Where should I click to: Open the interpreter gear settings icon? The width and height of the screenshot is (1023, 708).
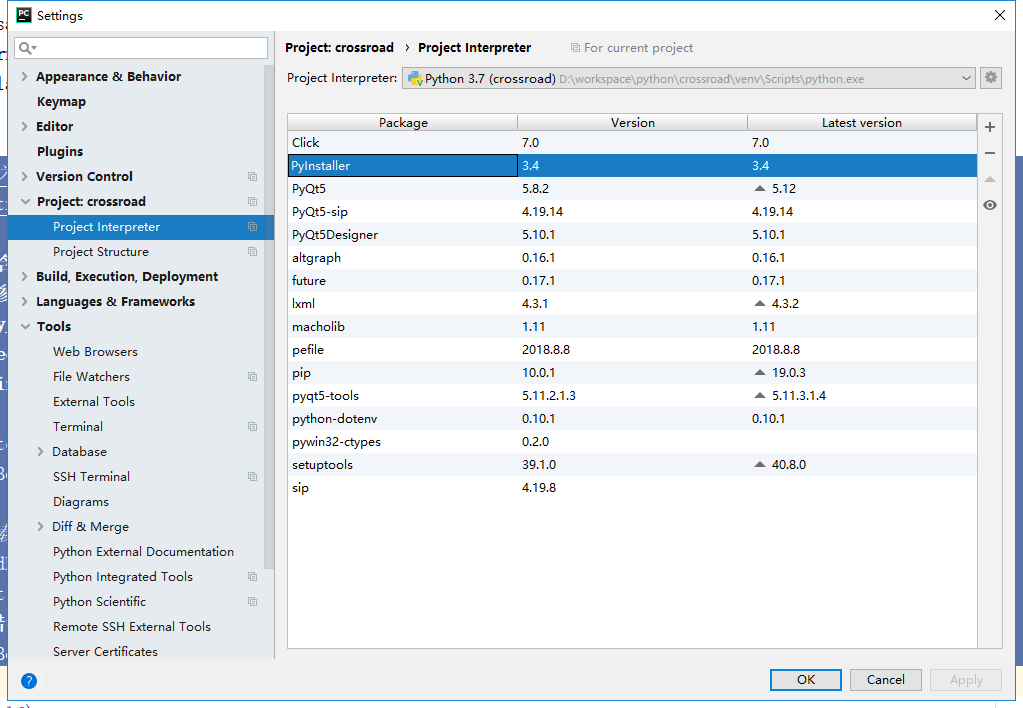click(991, 78)
